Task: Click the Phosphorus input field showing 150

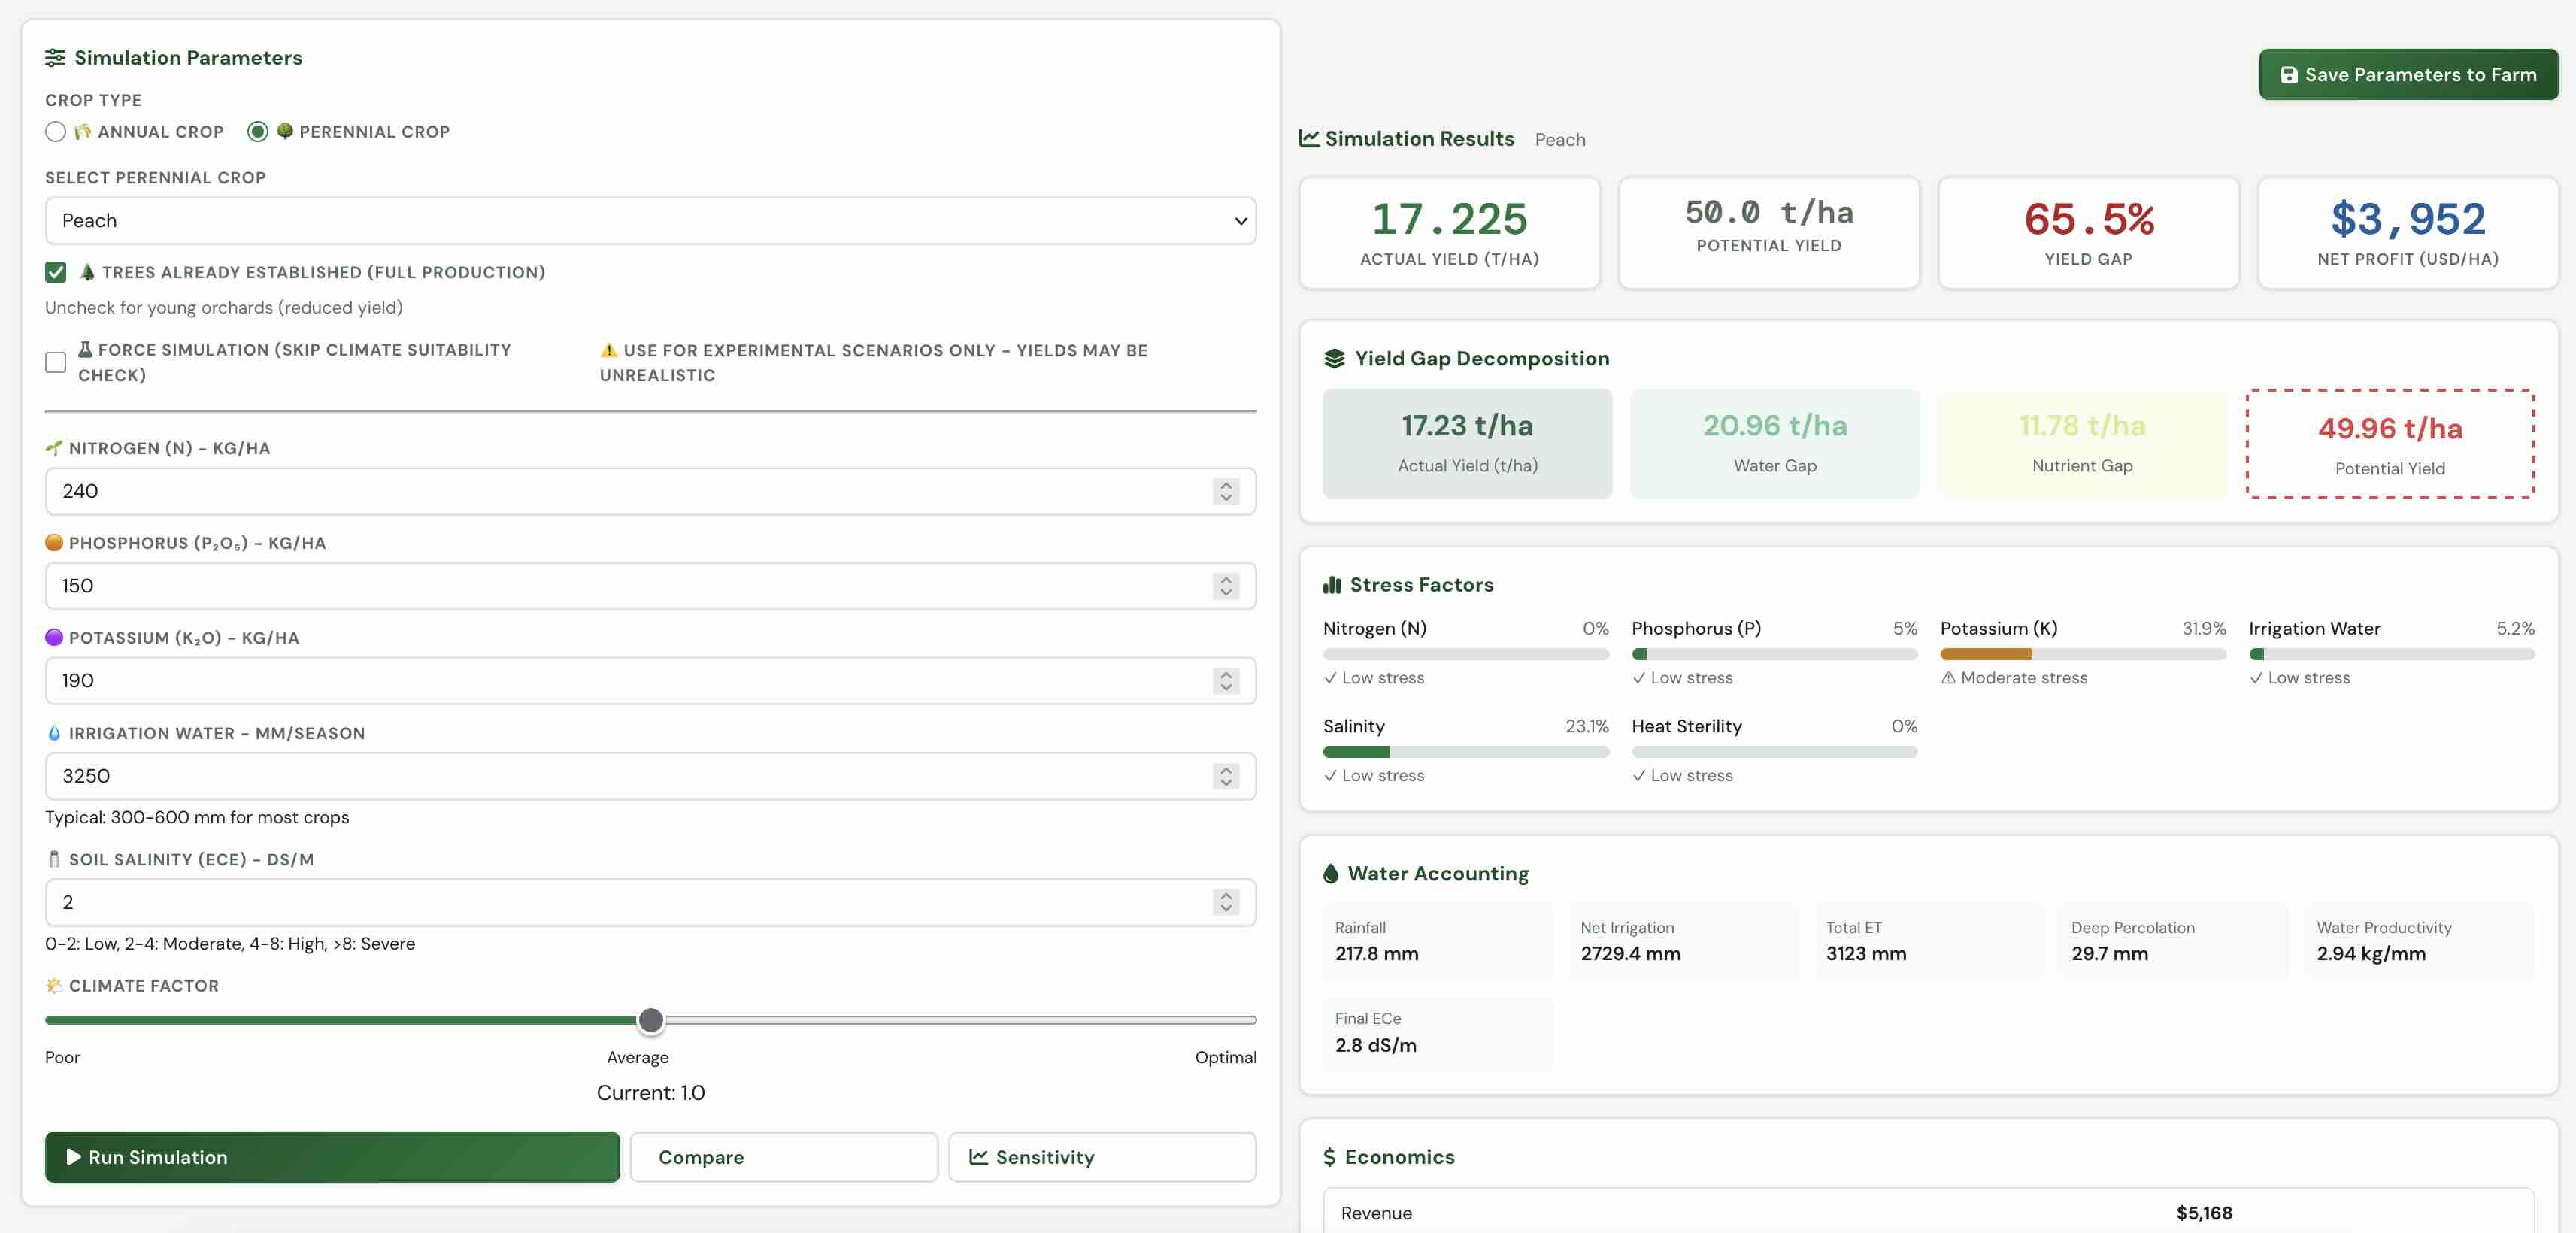Action: [x=651, y=586]
